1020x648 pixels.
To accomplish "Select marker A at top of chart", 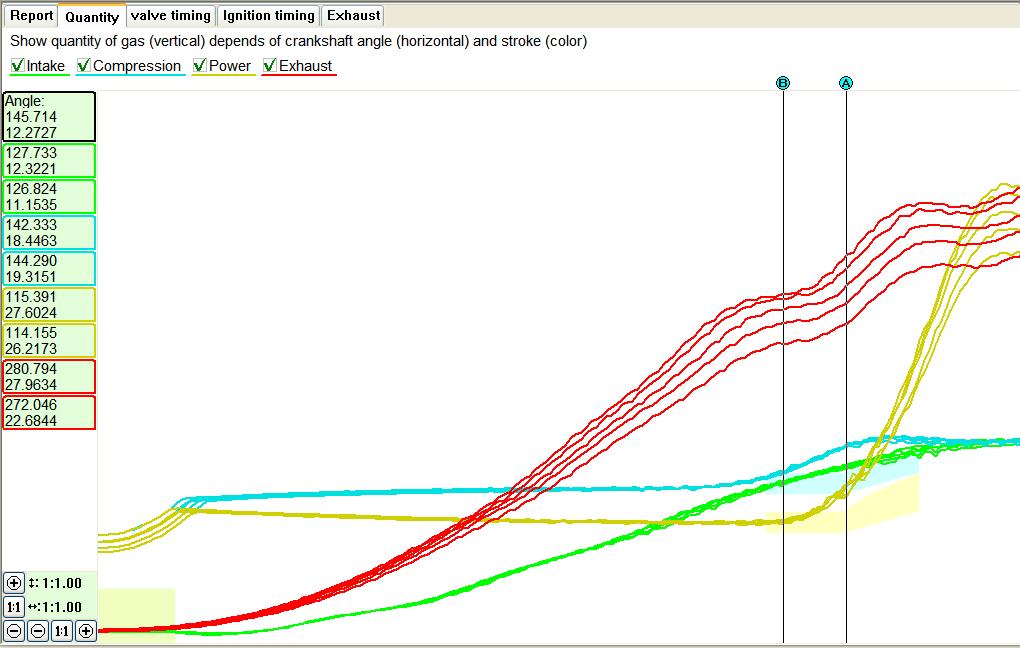I will [846, 83].
